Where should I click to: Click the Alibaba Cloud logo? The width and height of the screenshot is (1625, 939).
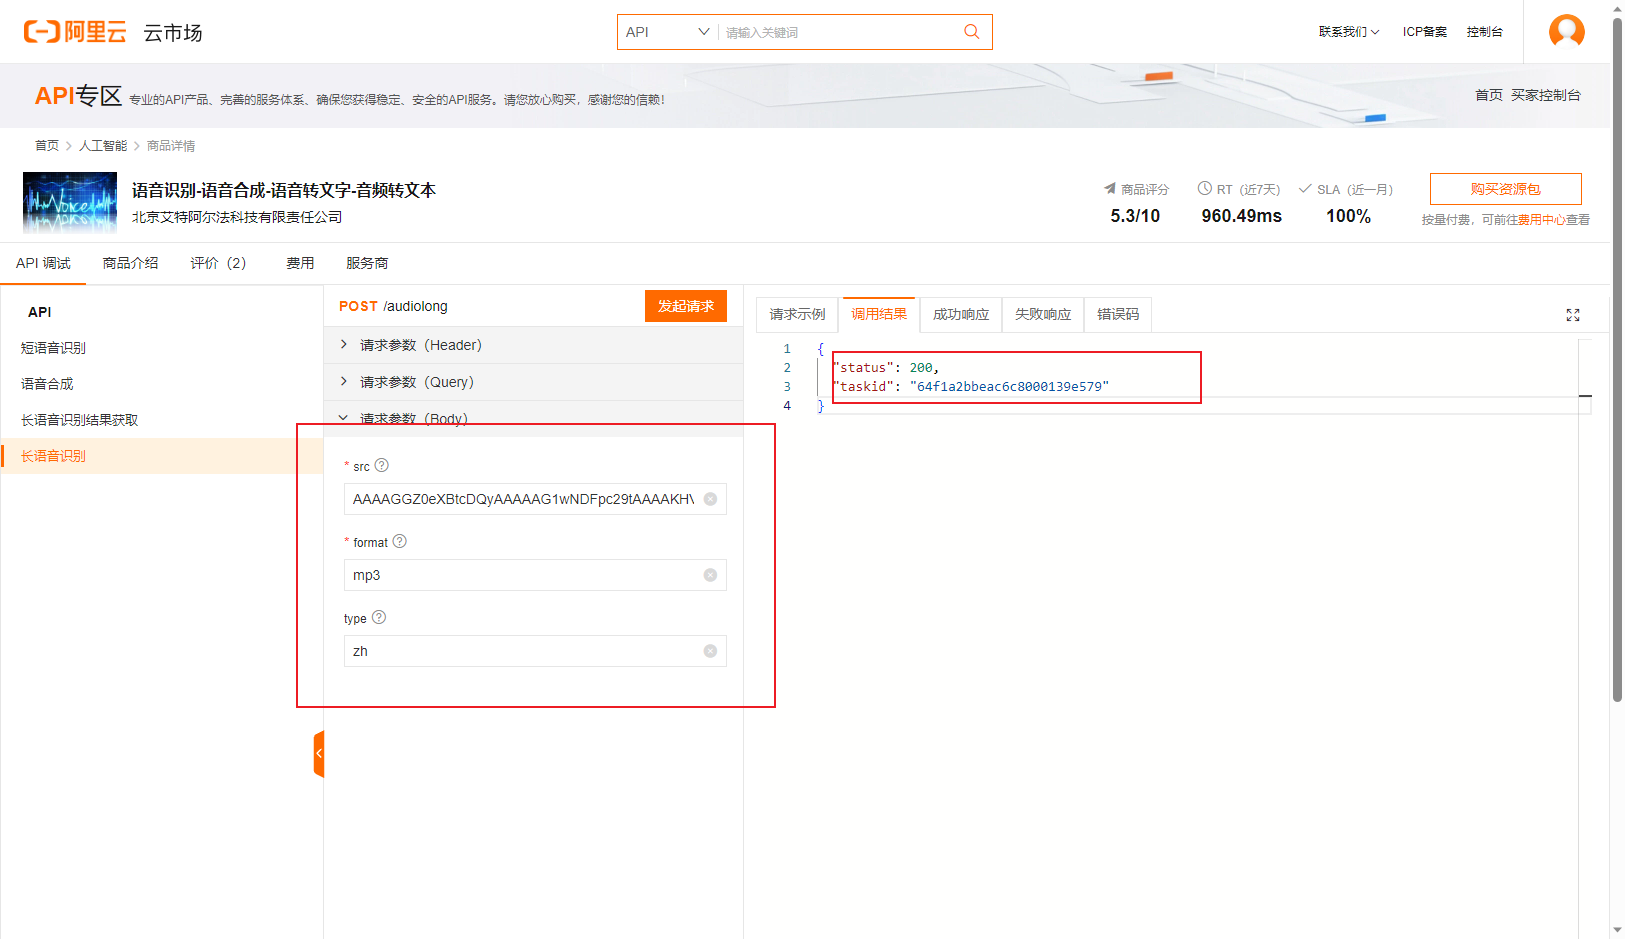[x=75, y=32]
